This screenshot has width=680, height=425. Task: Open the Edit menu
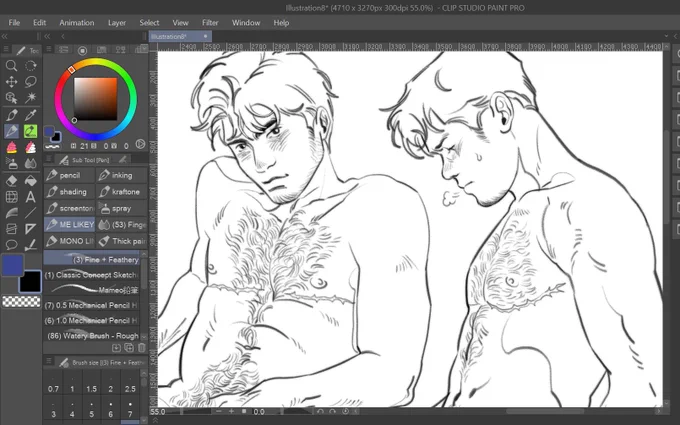[39, 23]
